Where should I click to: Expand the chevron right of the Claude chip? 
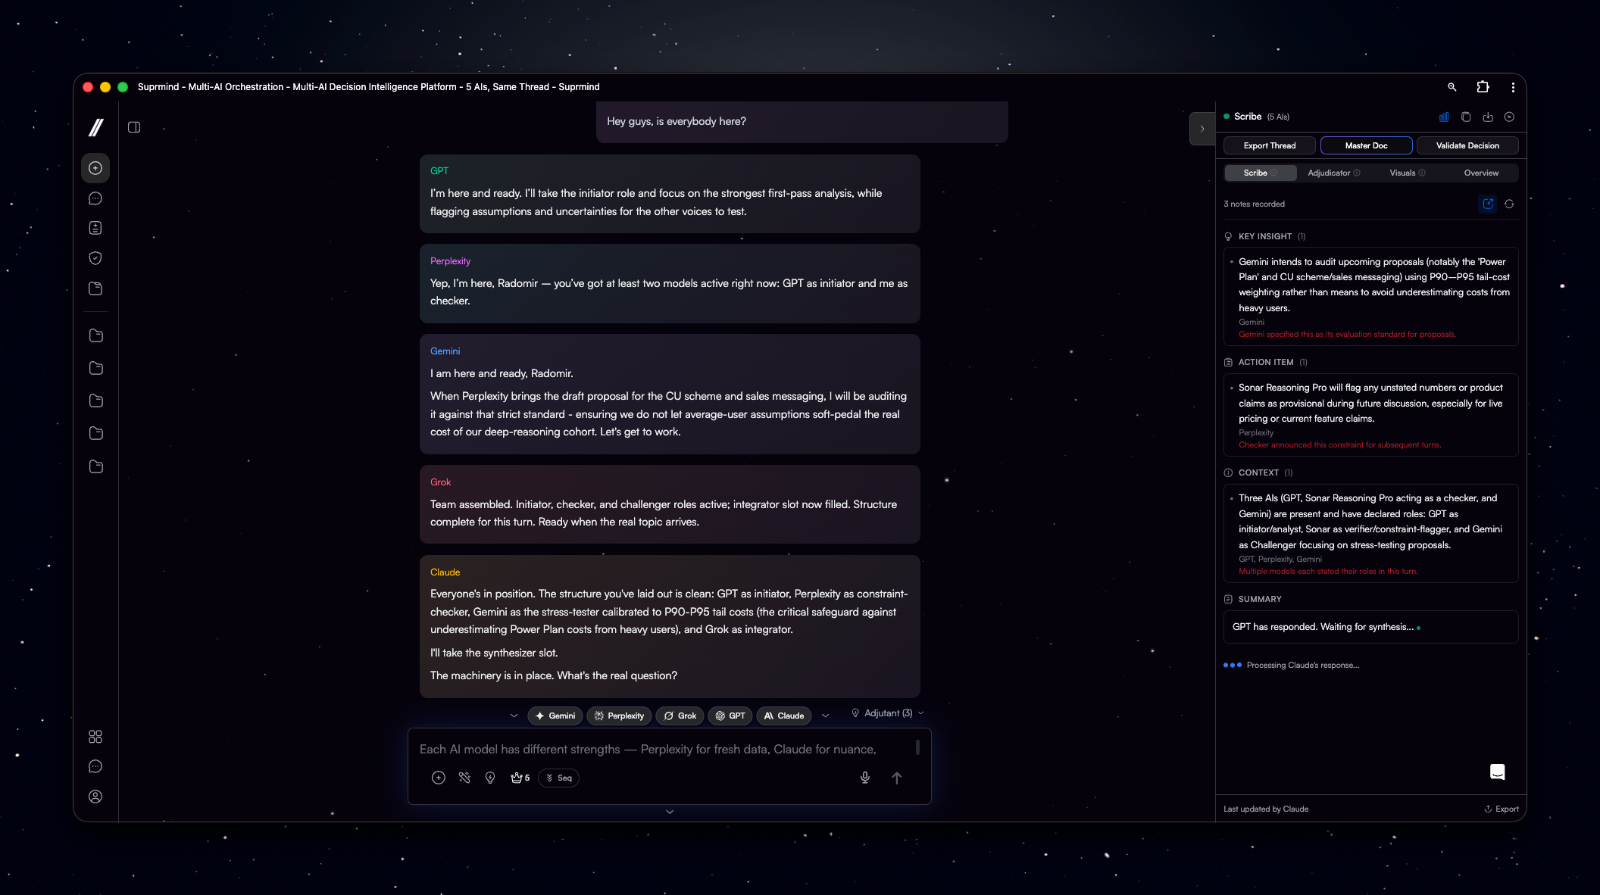click(825, 716)
